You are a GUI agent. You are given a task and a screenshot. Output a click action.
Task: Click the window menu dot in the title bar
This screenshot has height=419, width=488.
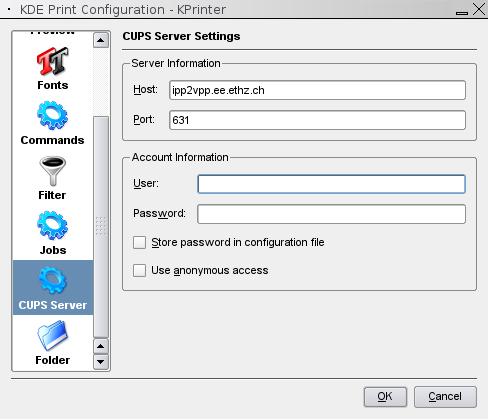pos(9,9)
